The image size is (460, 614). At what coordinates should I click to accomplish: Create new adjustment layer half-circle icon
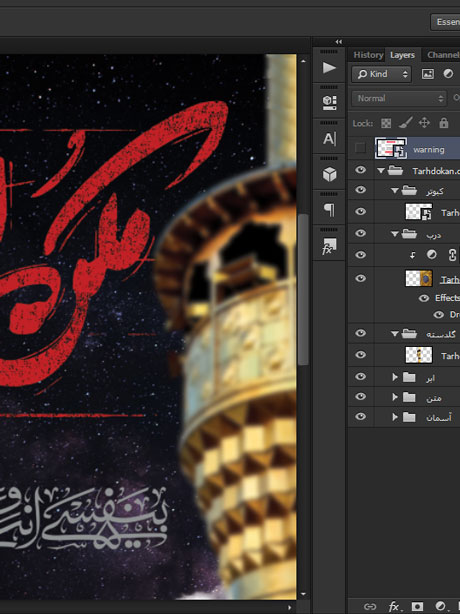click(x=440, y=607)
